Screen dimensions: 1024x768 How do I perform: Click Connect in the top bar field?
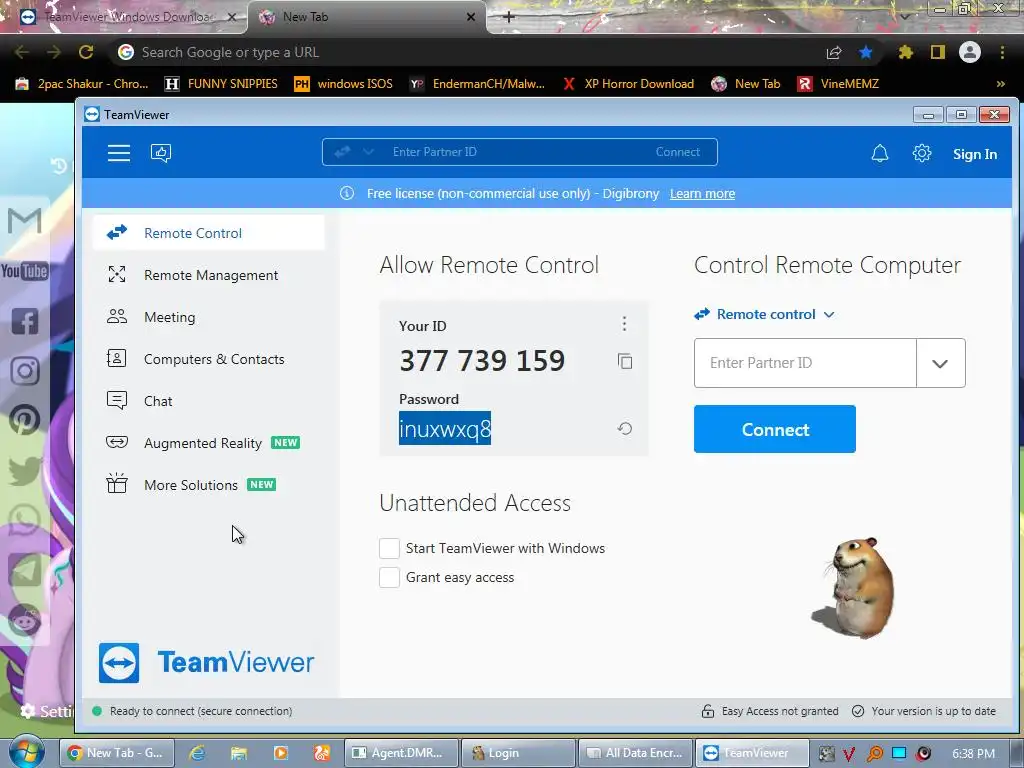(677, 152)
